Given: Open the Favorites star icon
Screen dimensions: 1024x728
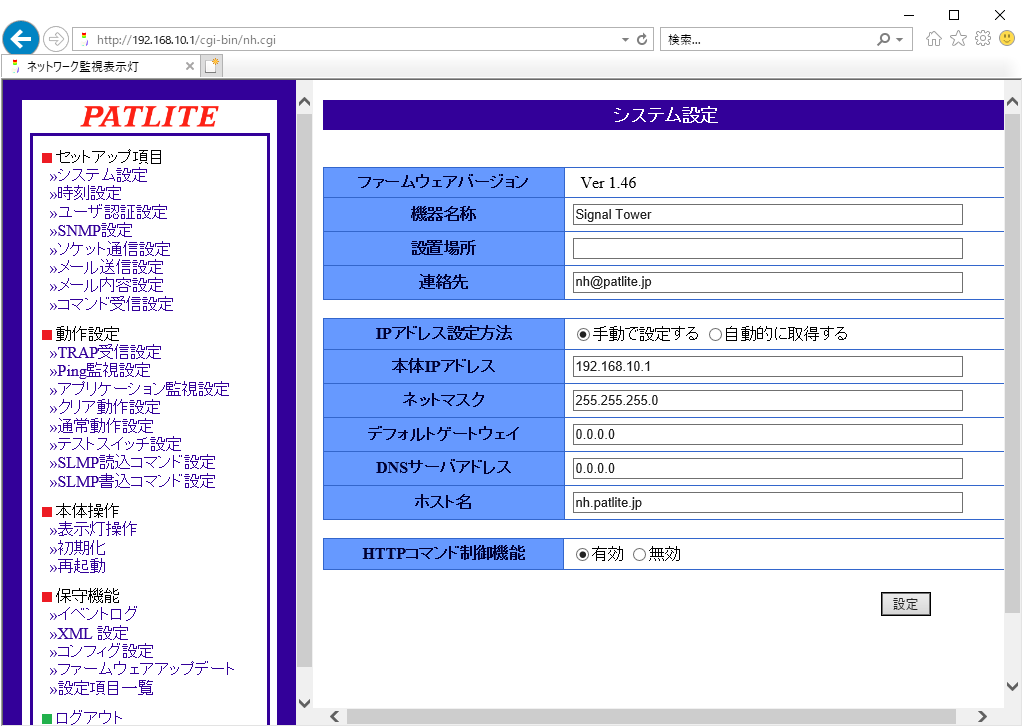Looking at the screenshot, I should click(958, 39).
